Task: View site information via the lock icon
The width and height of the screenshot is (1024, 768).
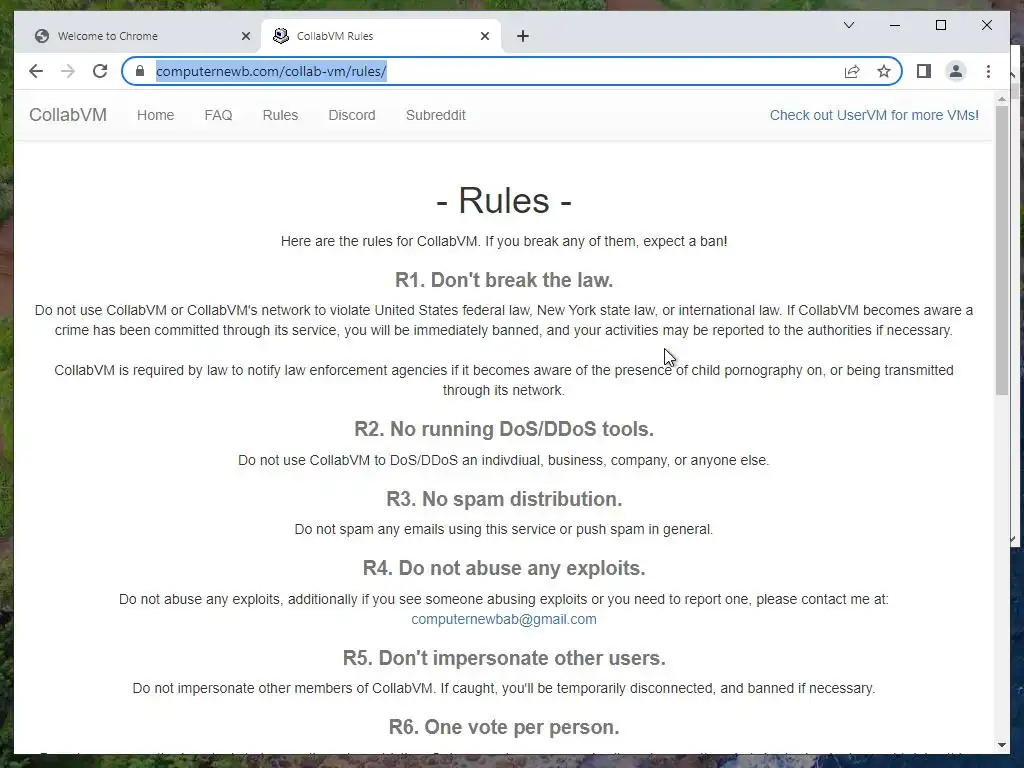Action: (x=140, y=71)
